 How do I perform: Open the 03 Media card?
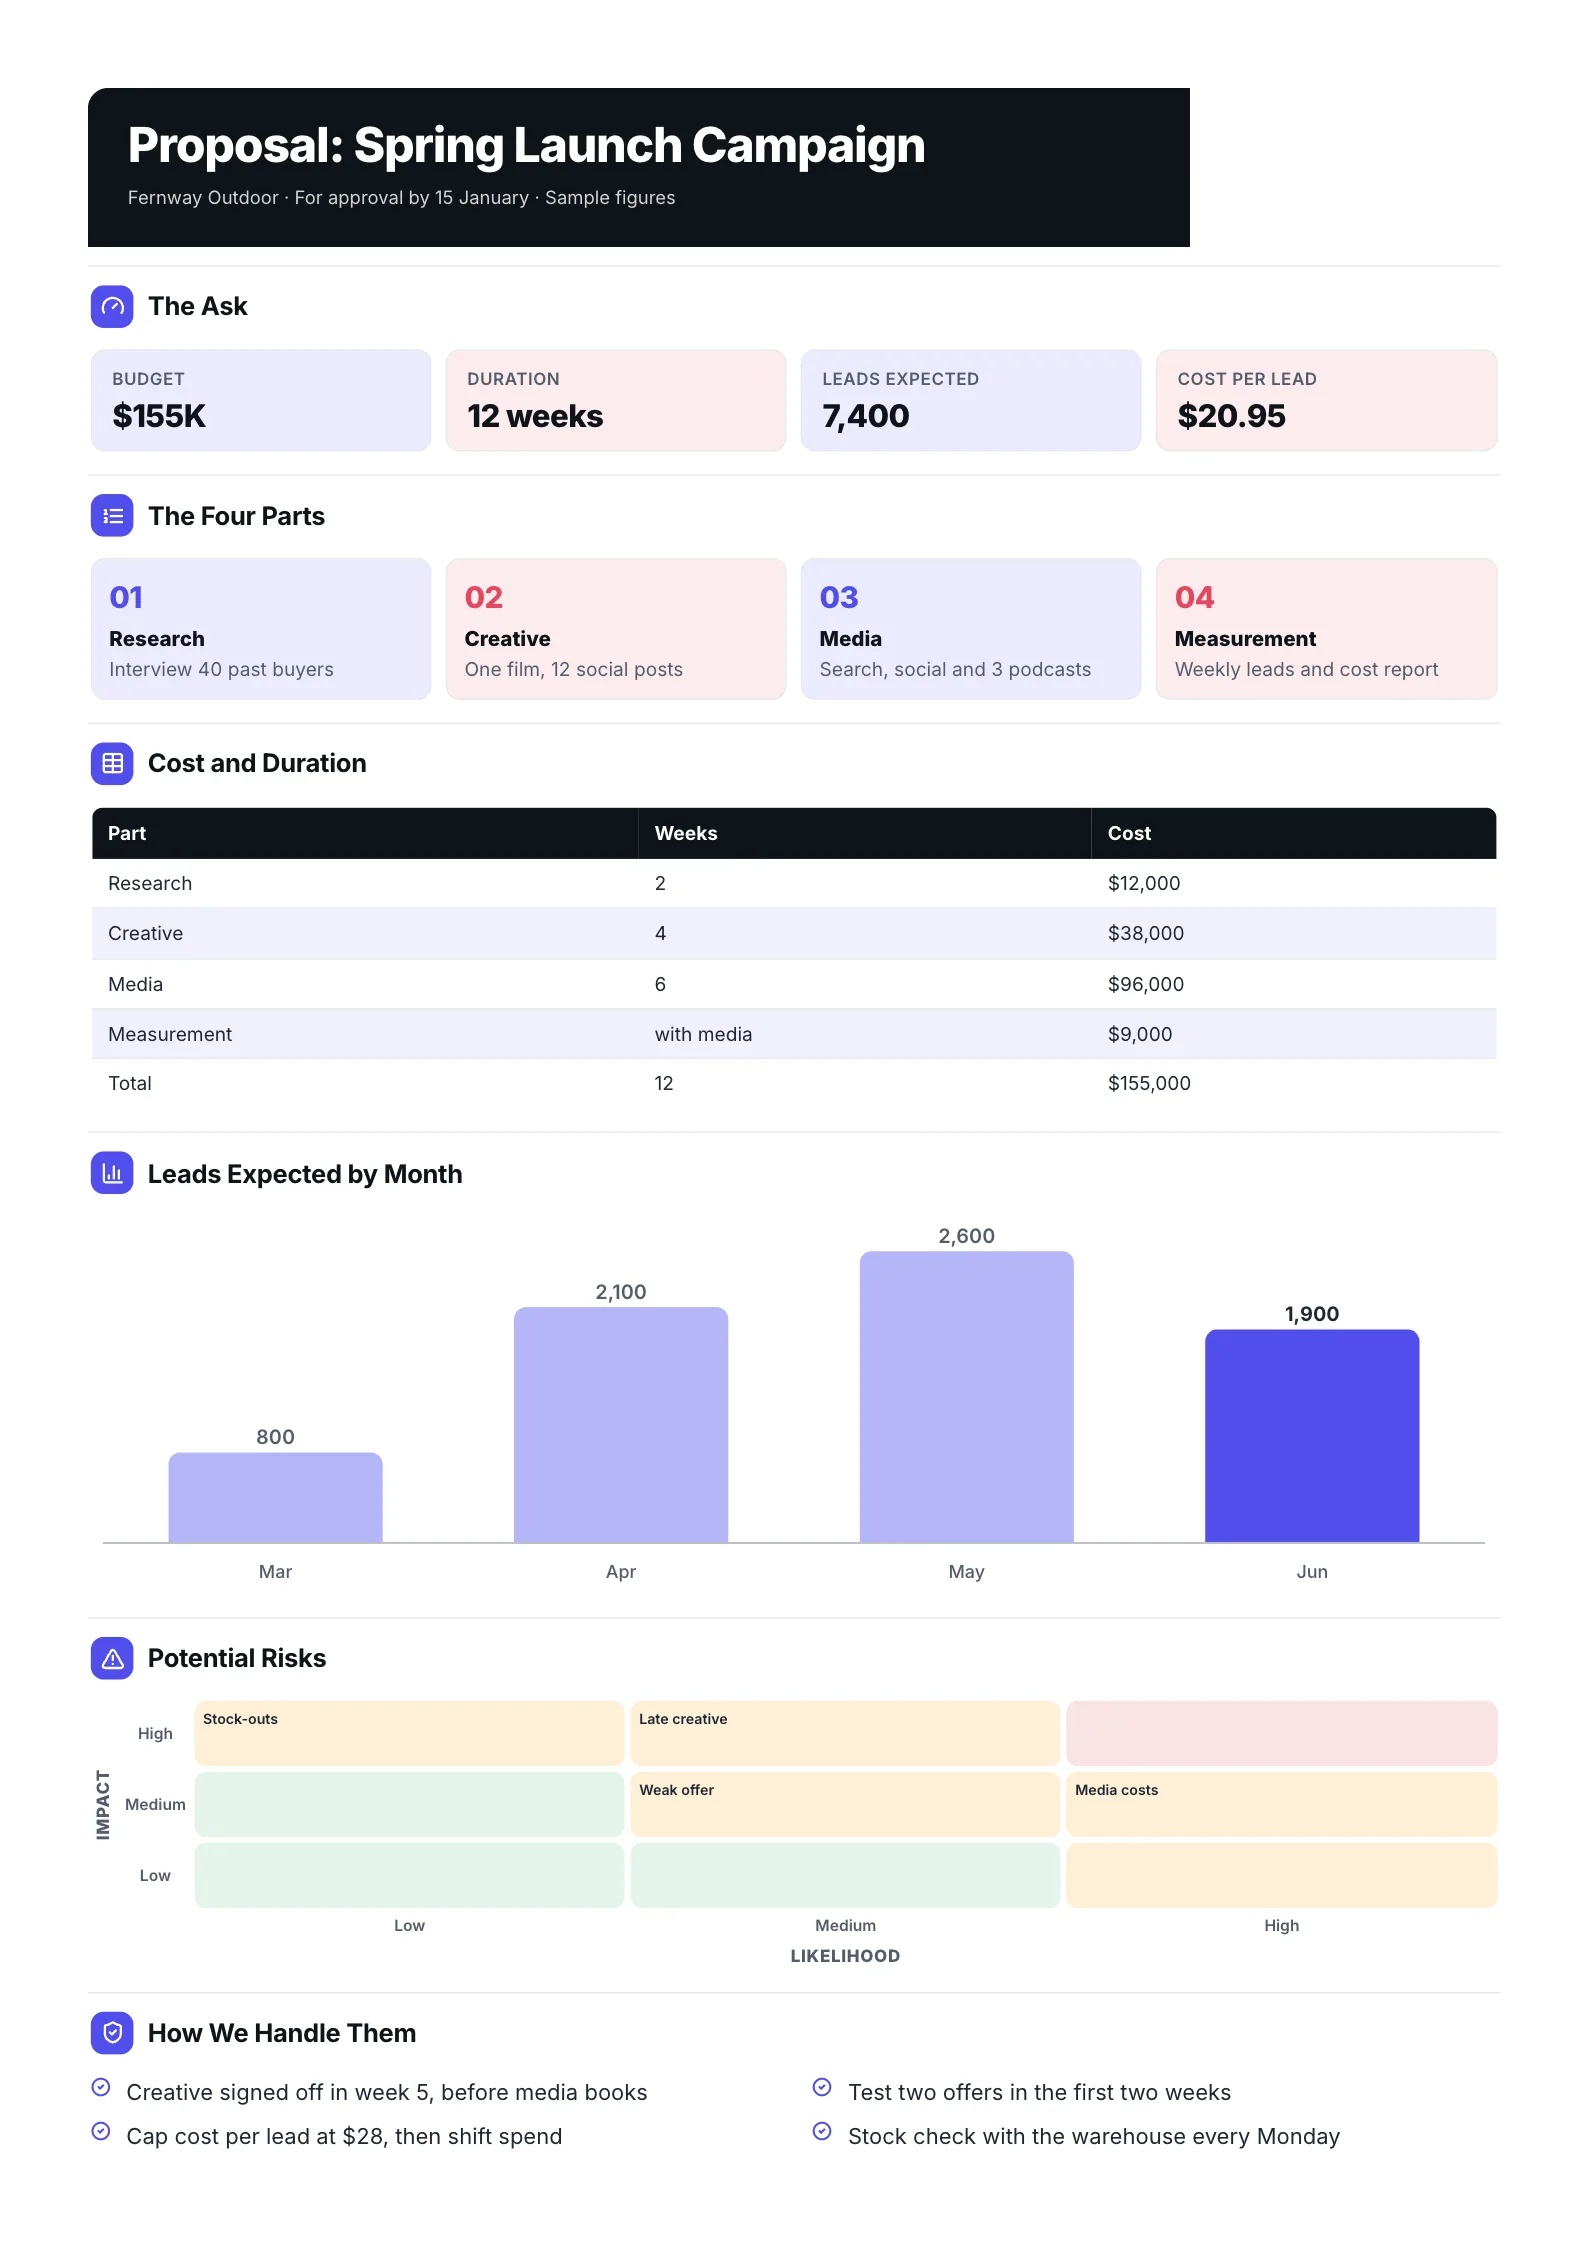(x=971, y=629)
